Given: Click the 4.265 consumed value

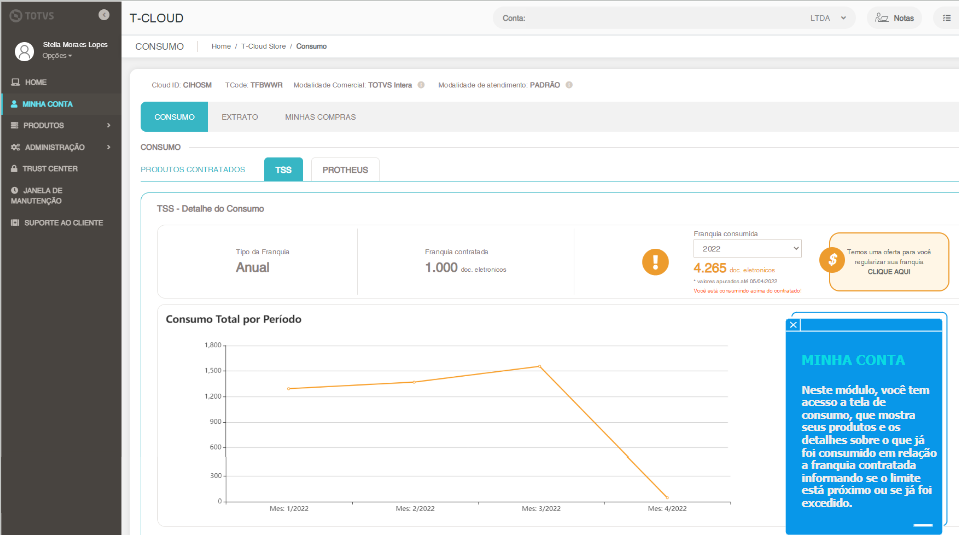Looking at the screenshot, I should click(709, 268).
